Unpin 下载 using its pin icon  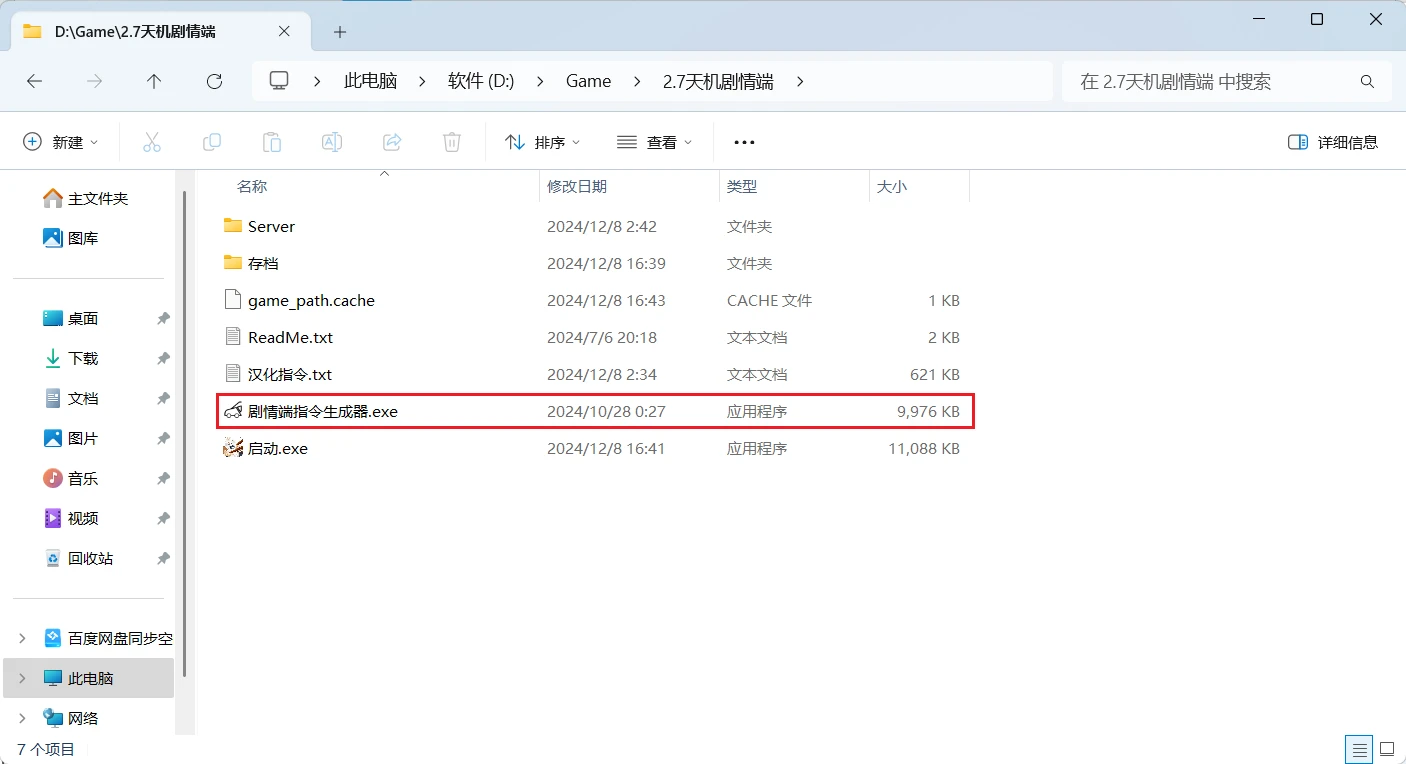tap(163, 358)
